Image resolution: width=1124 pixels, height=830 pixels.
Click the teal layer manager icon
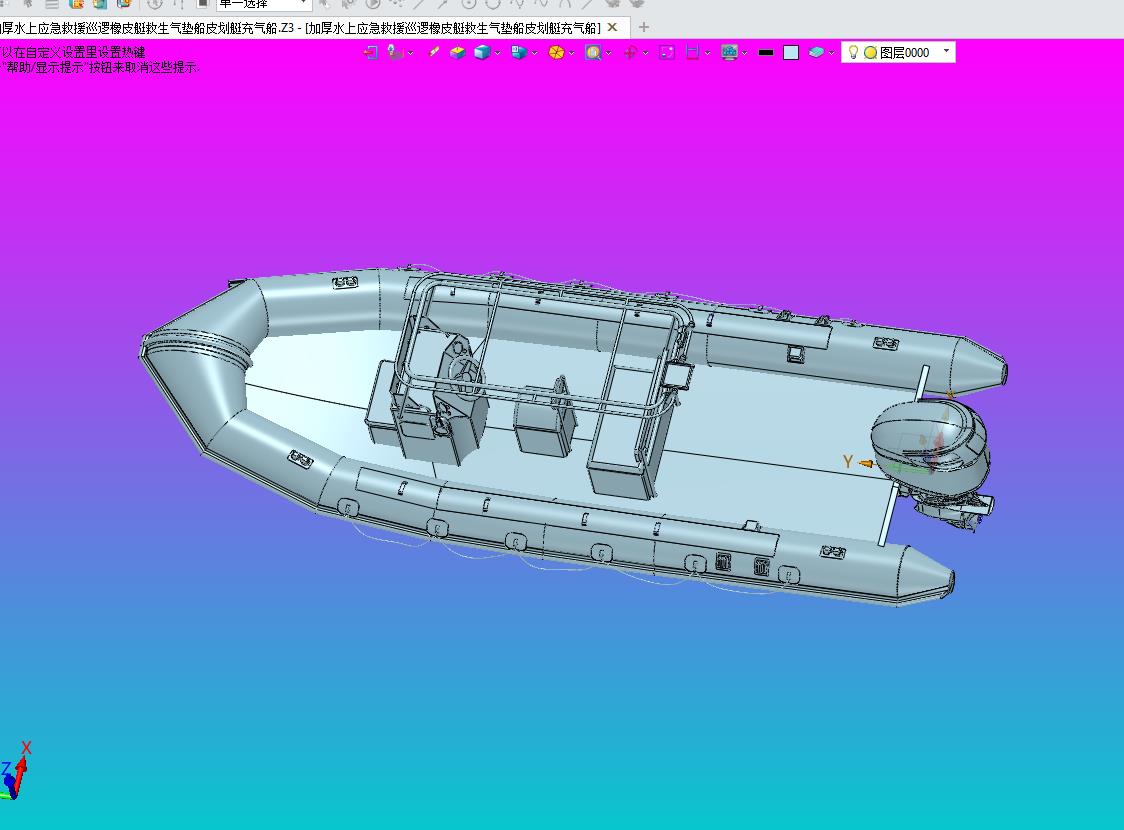pyautogui.click(x=816, y=52)
